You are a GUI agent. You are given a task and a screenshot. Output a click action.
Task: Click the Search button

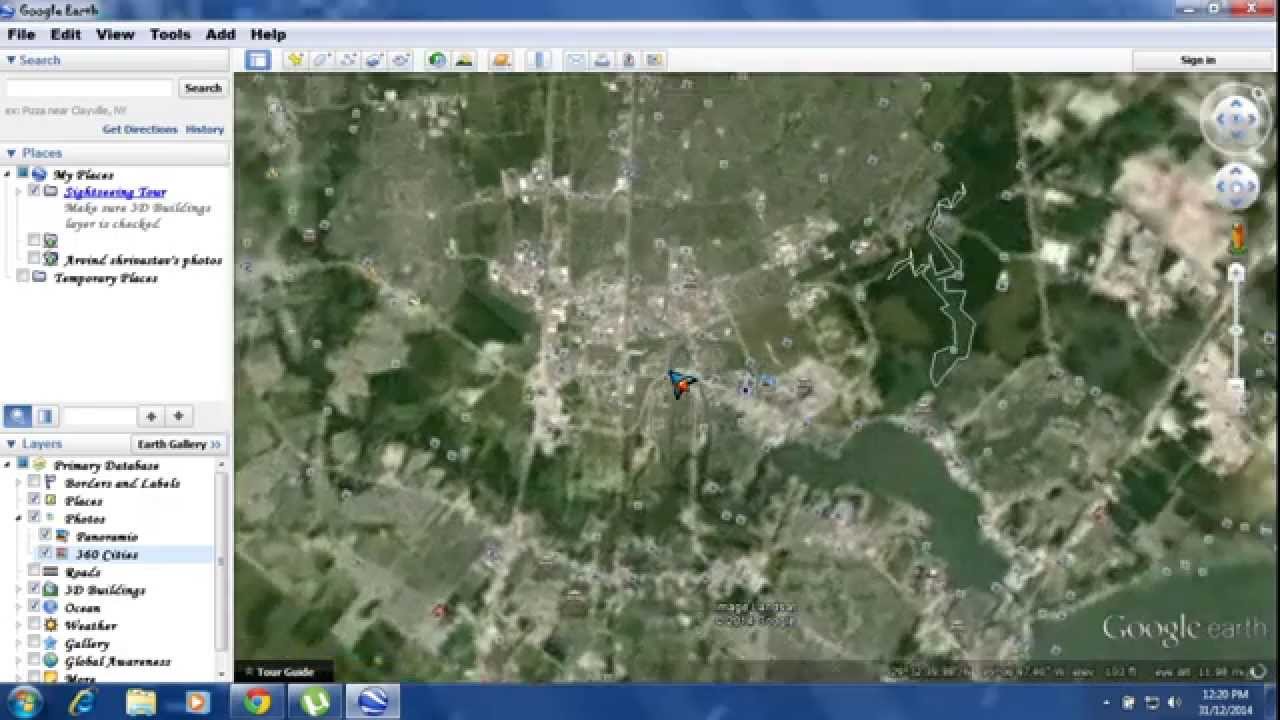[x=203, y=88]
